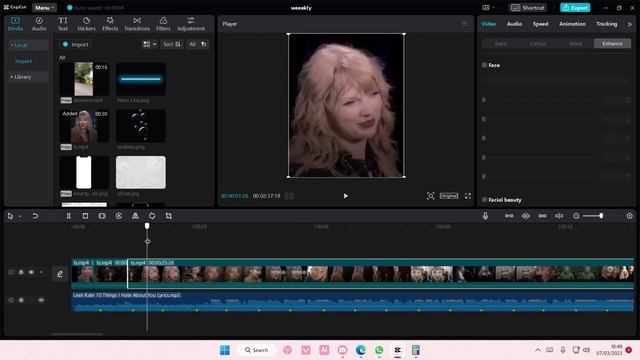The width and height of the screenshot is (640, 360).
Task: Click the fullscreen icon in the player
Action: click(468, 196)
